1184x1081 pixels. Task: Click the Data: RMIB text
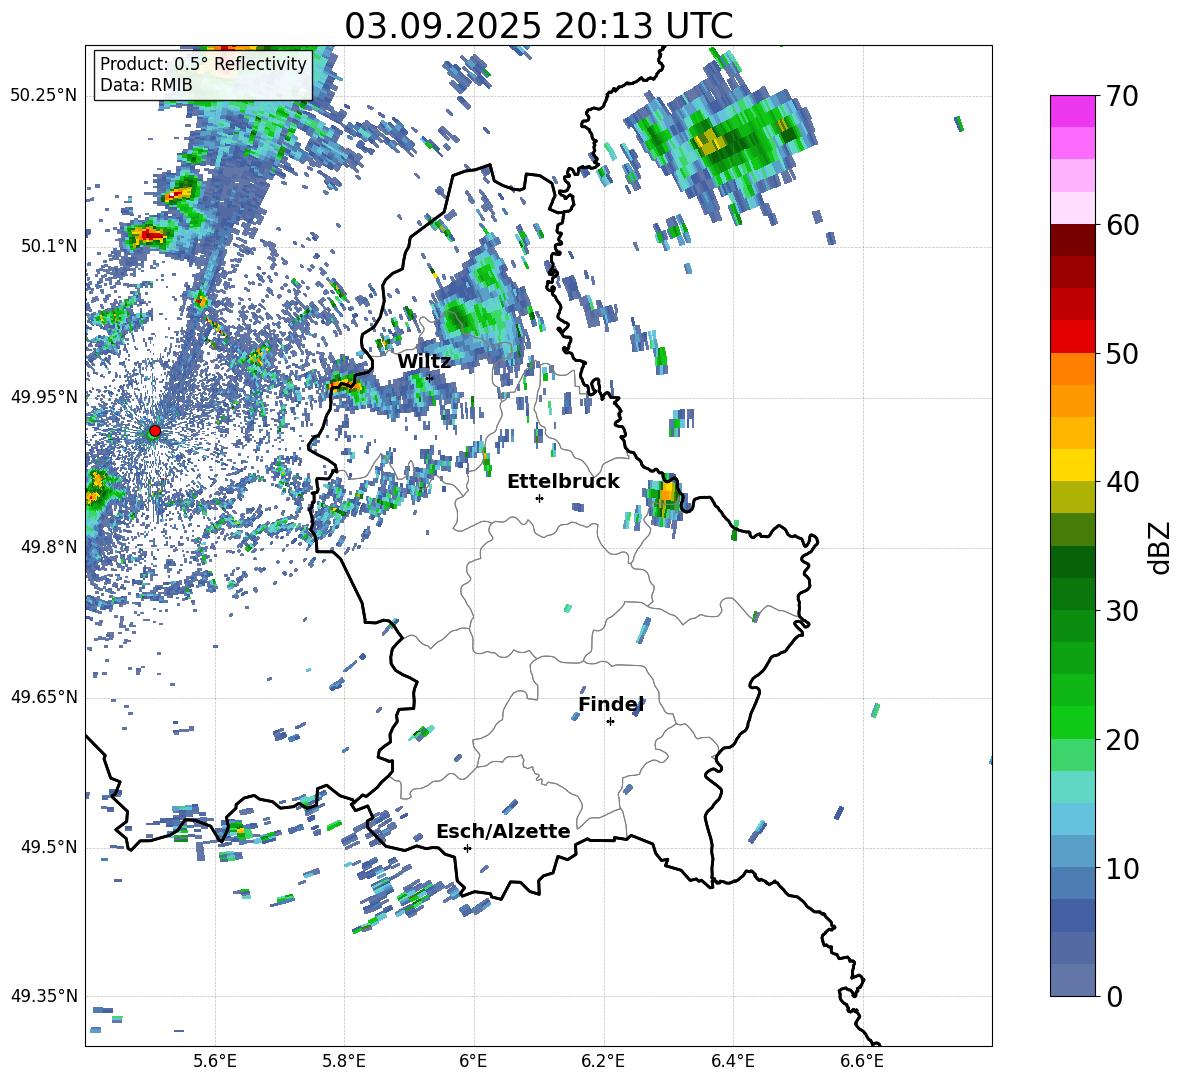(x=146, y=85)
